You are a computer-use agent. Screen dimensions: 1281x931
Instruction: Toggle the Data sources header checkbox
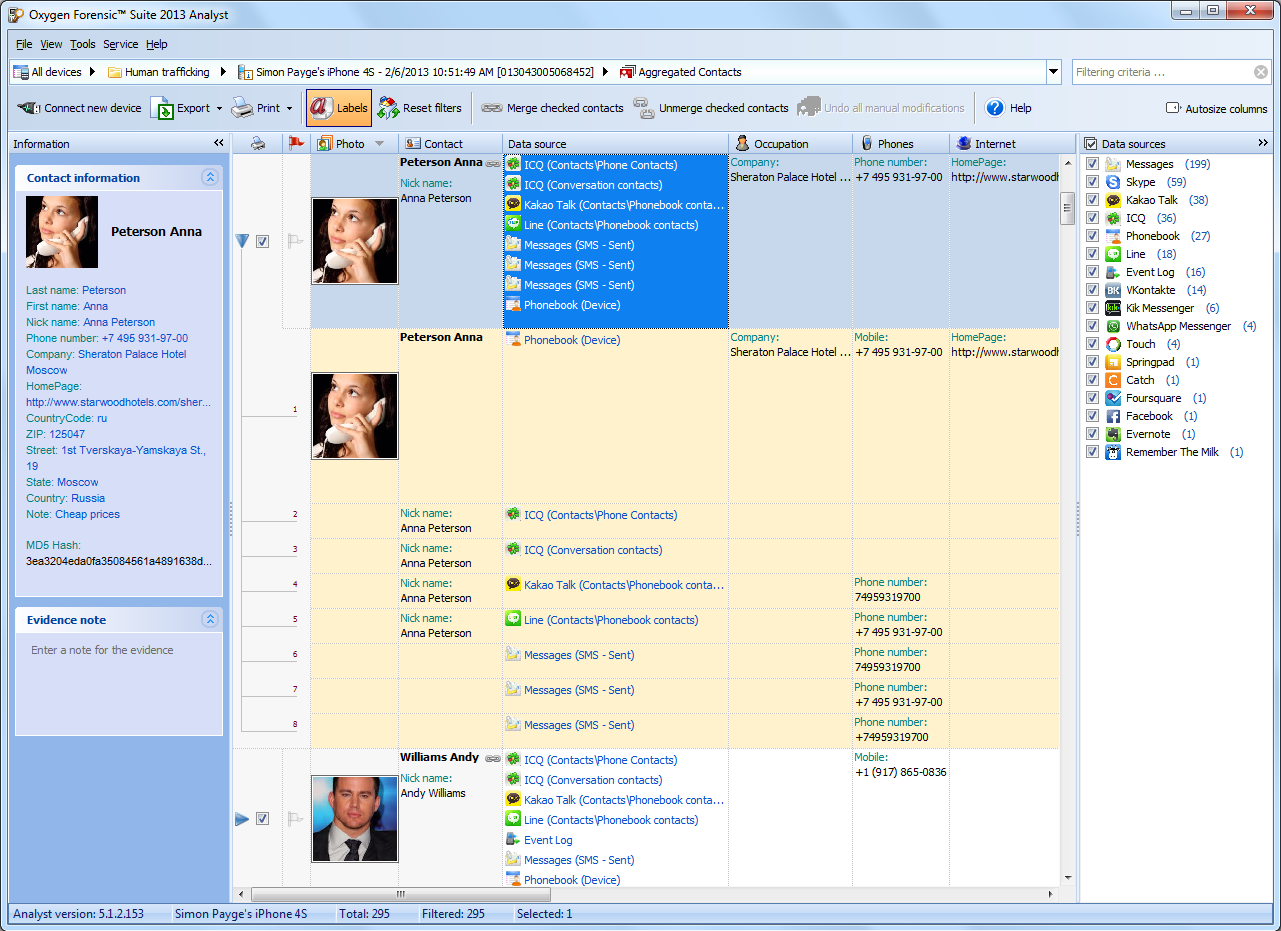tap(1091, 144)
